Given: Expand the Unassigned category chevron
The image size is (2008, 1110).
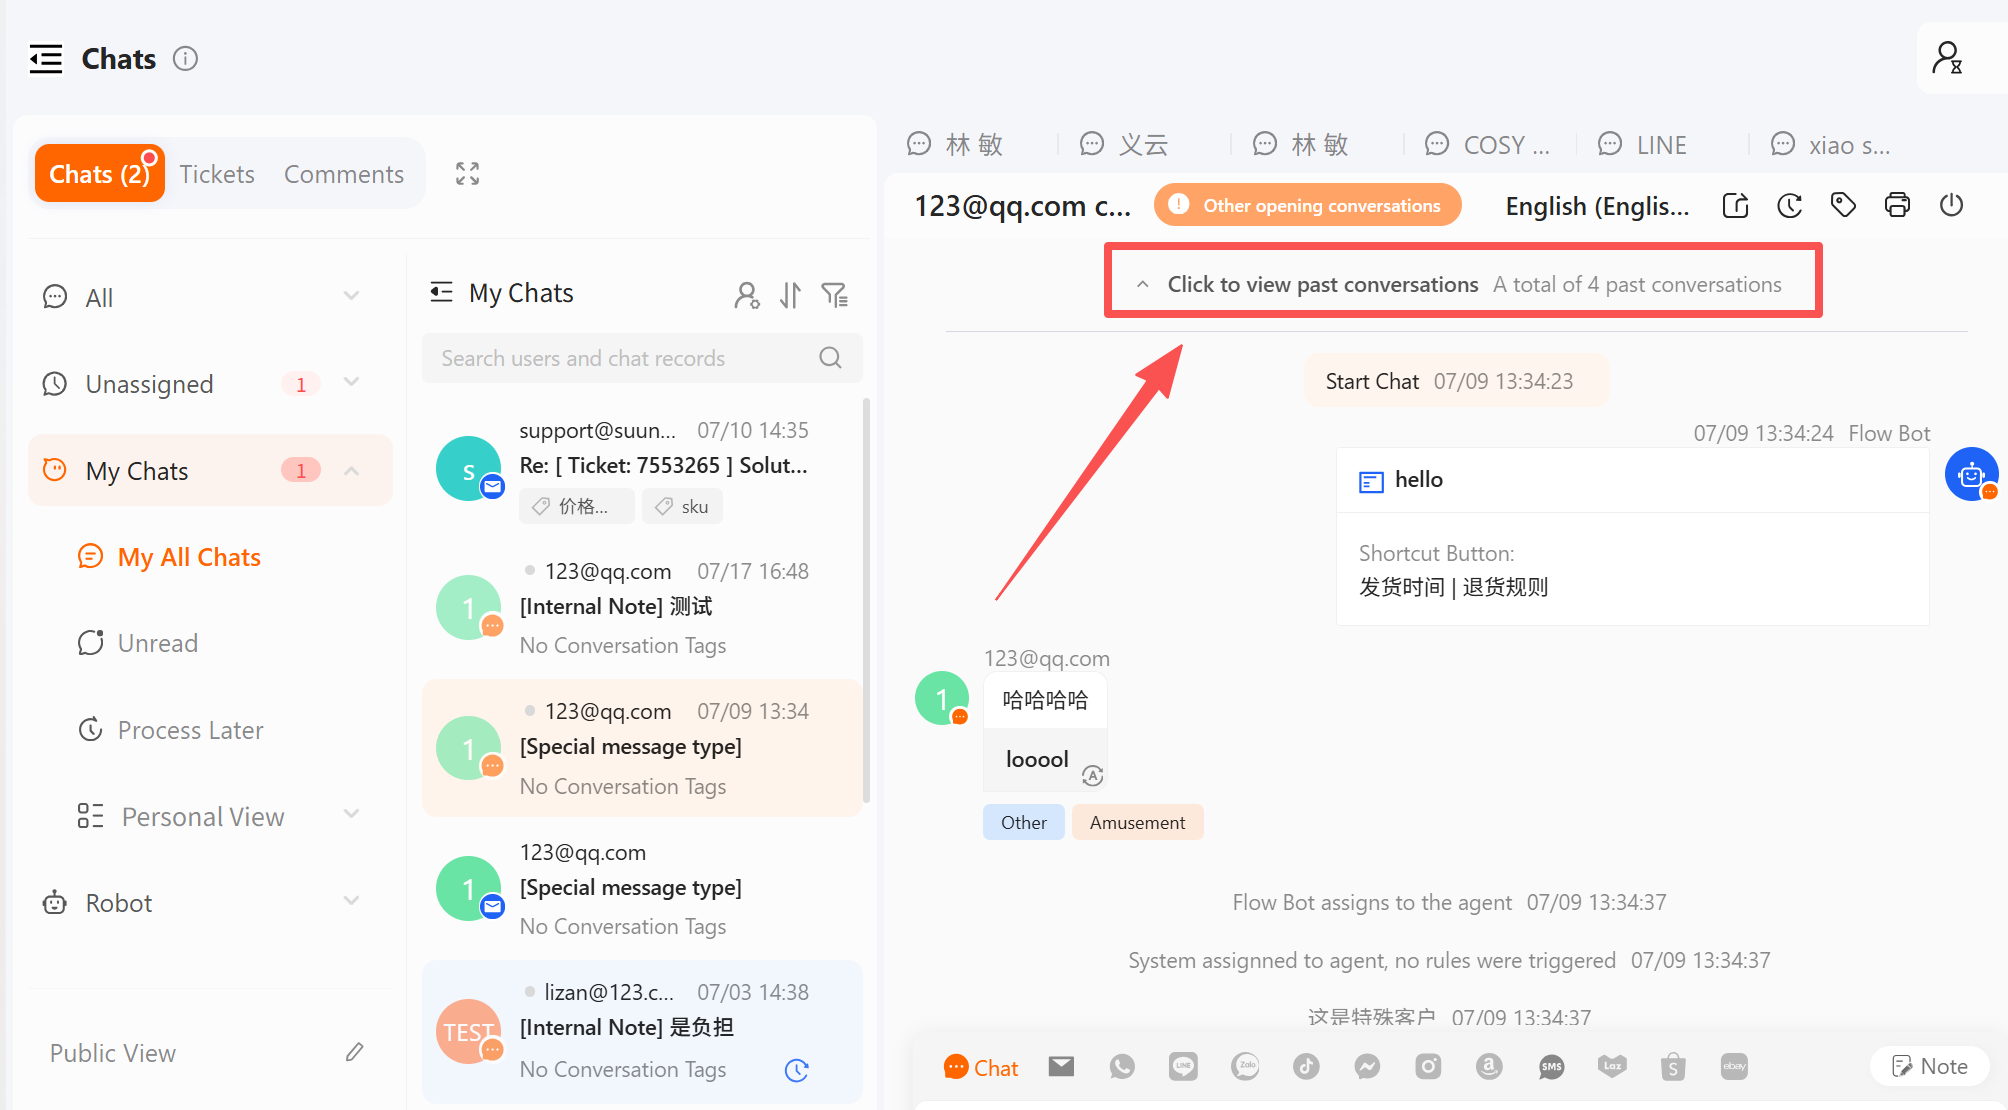Looking at the screenshot, I should click(351, 383).
